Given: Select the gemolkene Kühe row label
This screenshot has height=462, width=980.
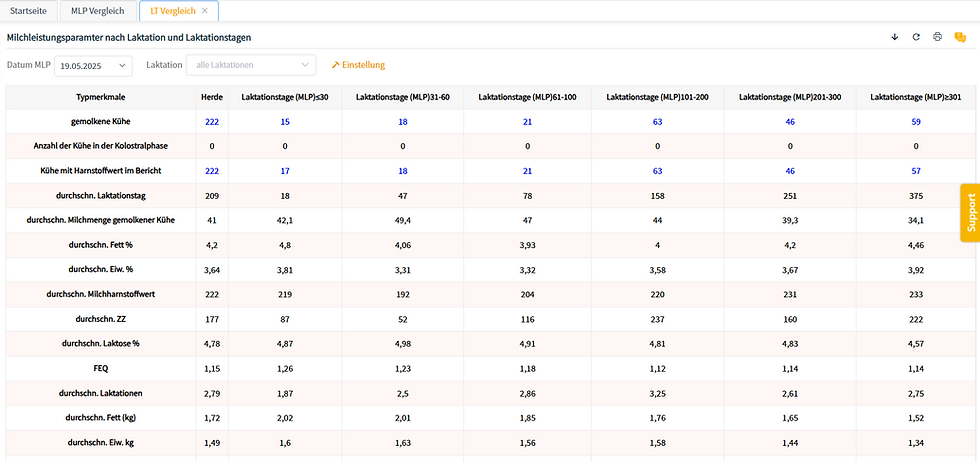Looking at the screenshot, I should [x=101, y=122].
